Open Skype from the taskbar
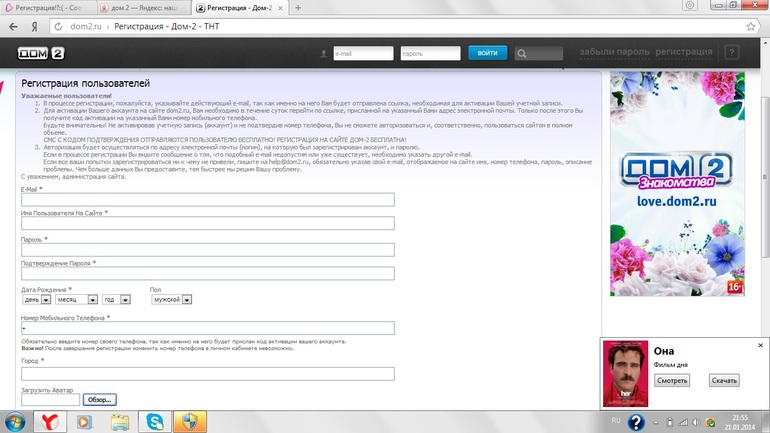This screenshot has height=433, width=770. coord(154,421)
